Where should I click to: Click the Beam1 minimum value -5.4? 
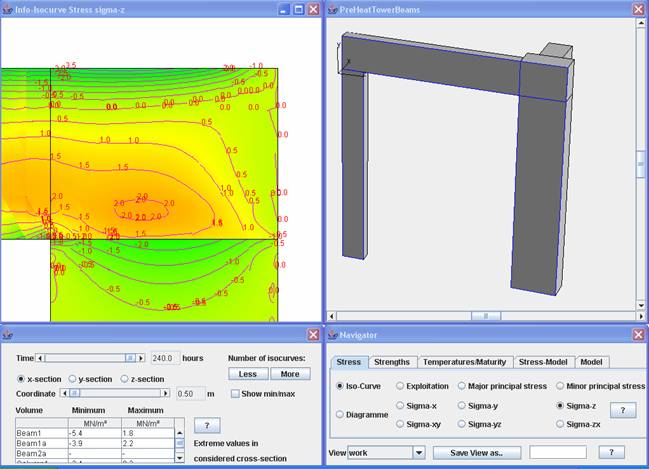pos(95,433)
